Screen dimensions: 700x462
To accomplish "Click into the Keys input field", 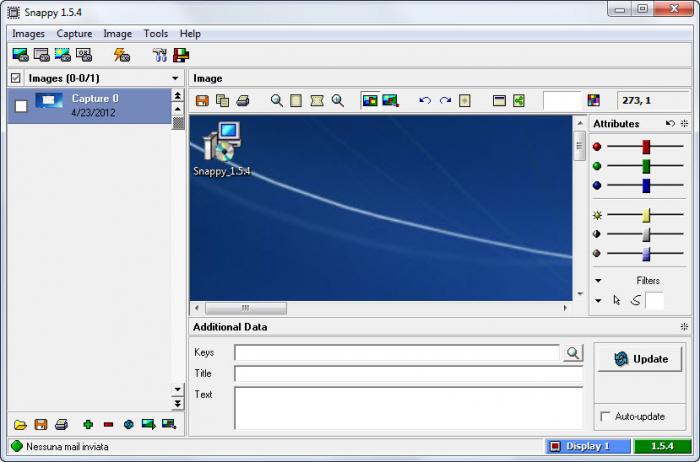I will pyautogui.click(x=397, y=353).
